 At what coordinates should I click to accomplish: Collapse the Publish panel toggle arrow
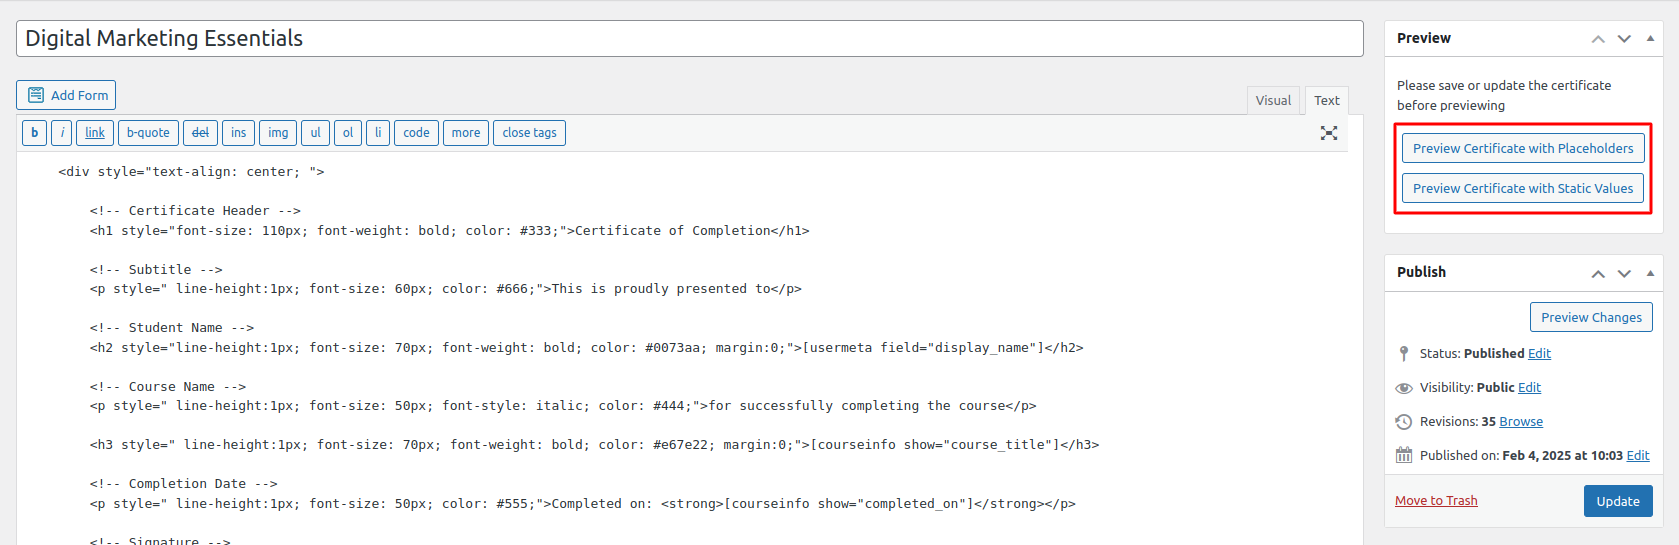point(1650,272)
